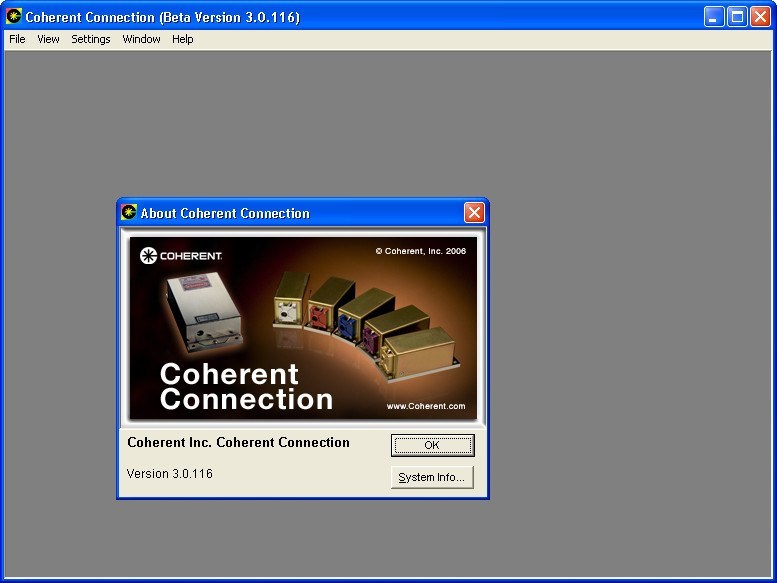Close the About Coherent Connection dialog
This screenshot has height=583, width=777.
coord(474,213)
